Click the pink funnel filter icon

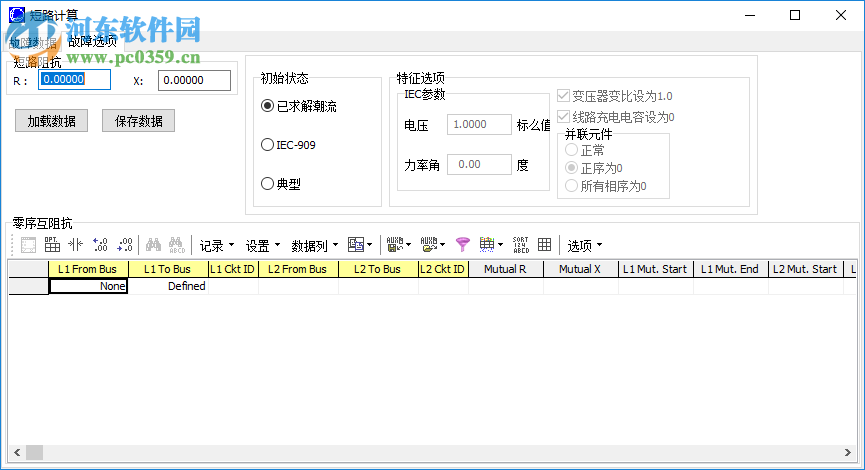pyautogui.click(x=463, y=245)
